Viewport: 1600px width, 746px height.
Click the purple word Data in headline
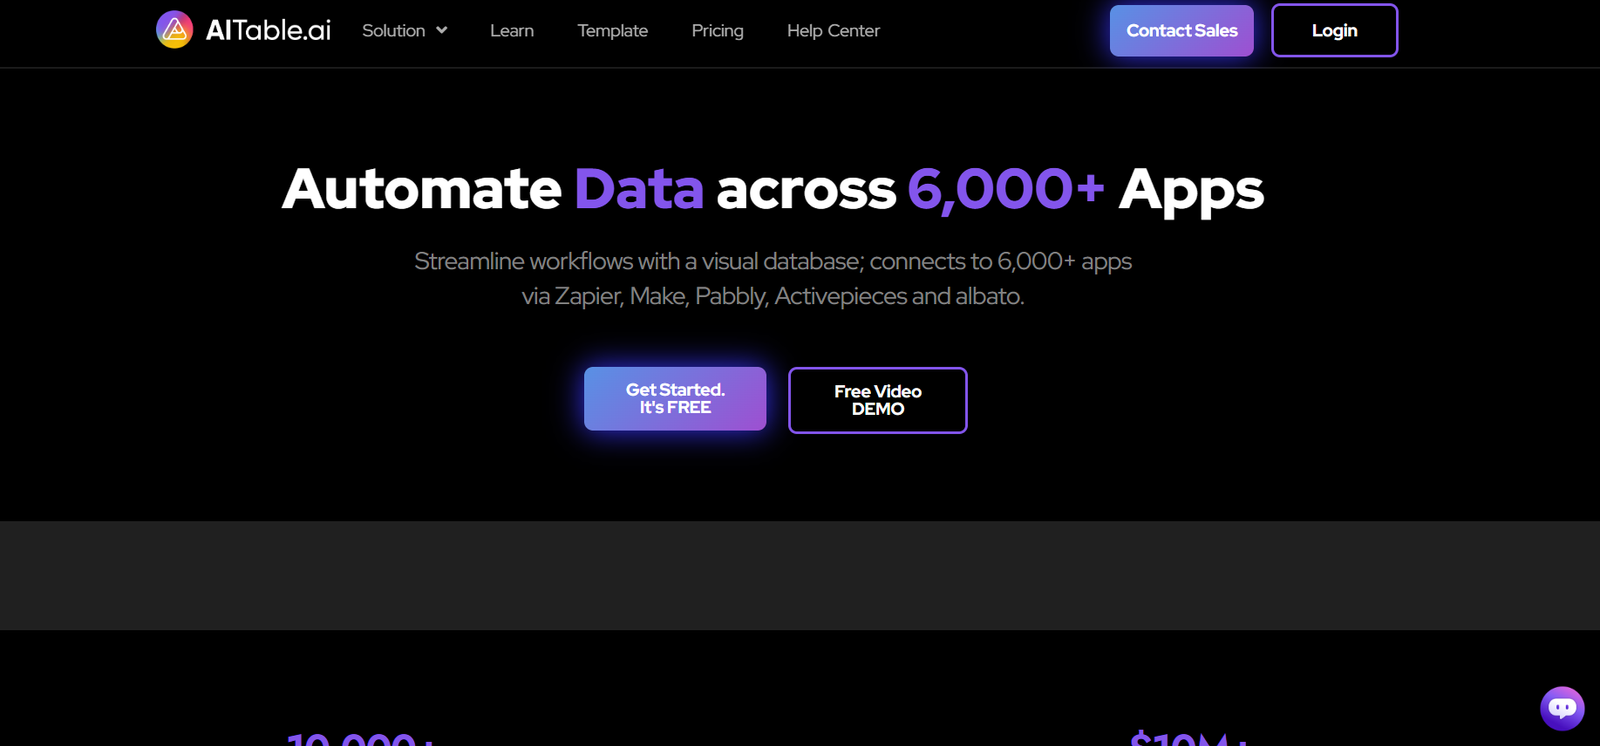point(639,189)
